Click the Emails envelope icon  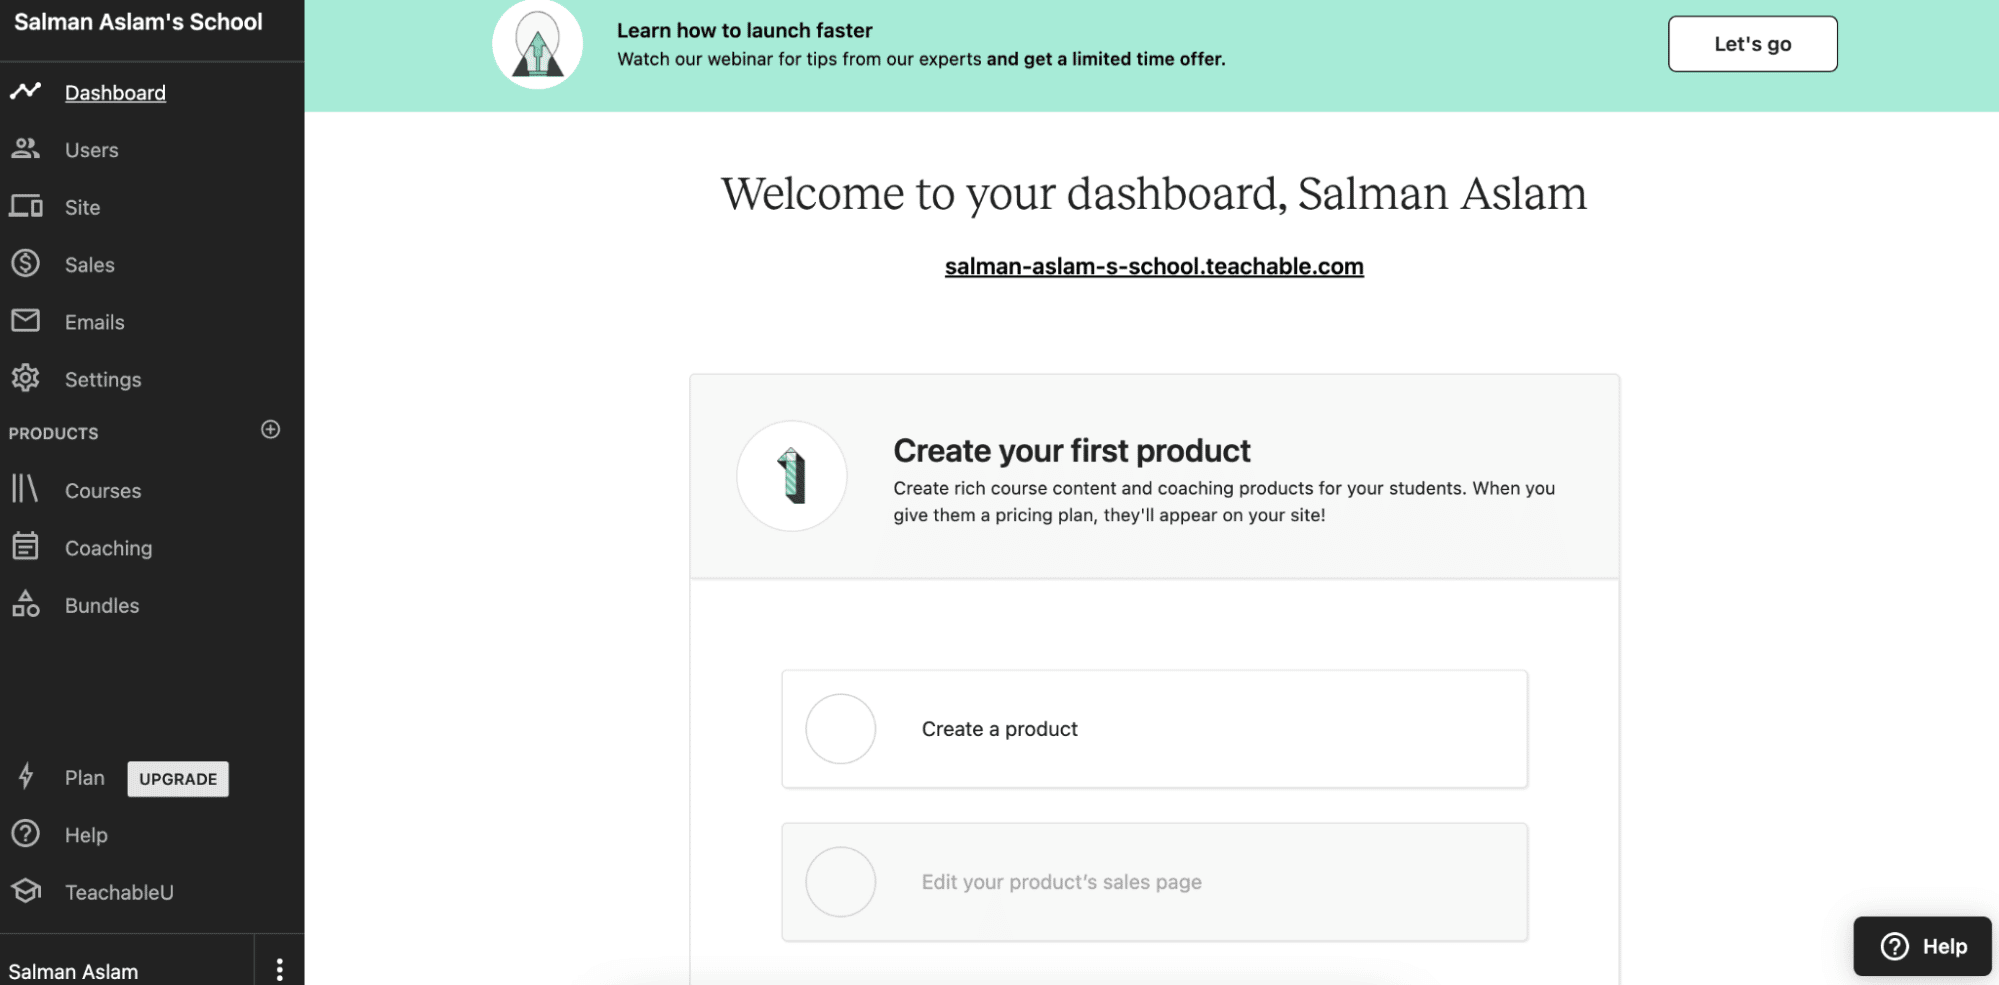click(25, 320)
